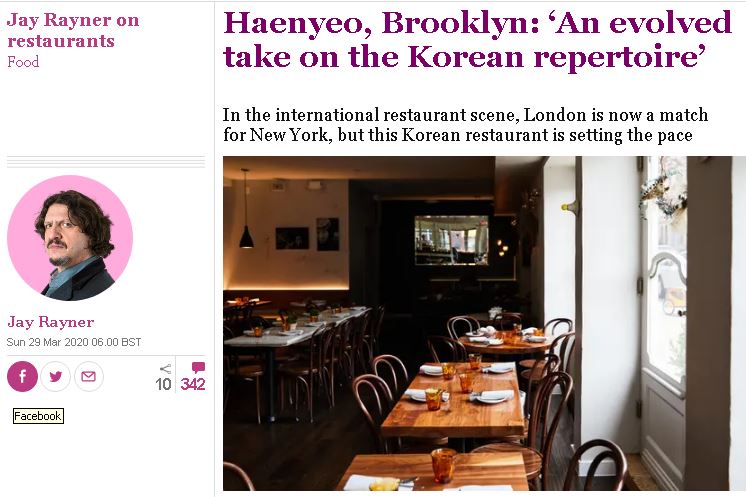Viewport: 746px width, 497px height.
Task: Open the 342 comments count
Action: click(193, 384)
